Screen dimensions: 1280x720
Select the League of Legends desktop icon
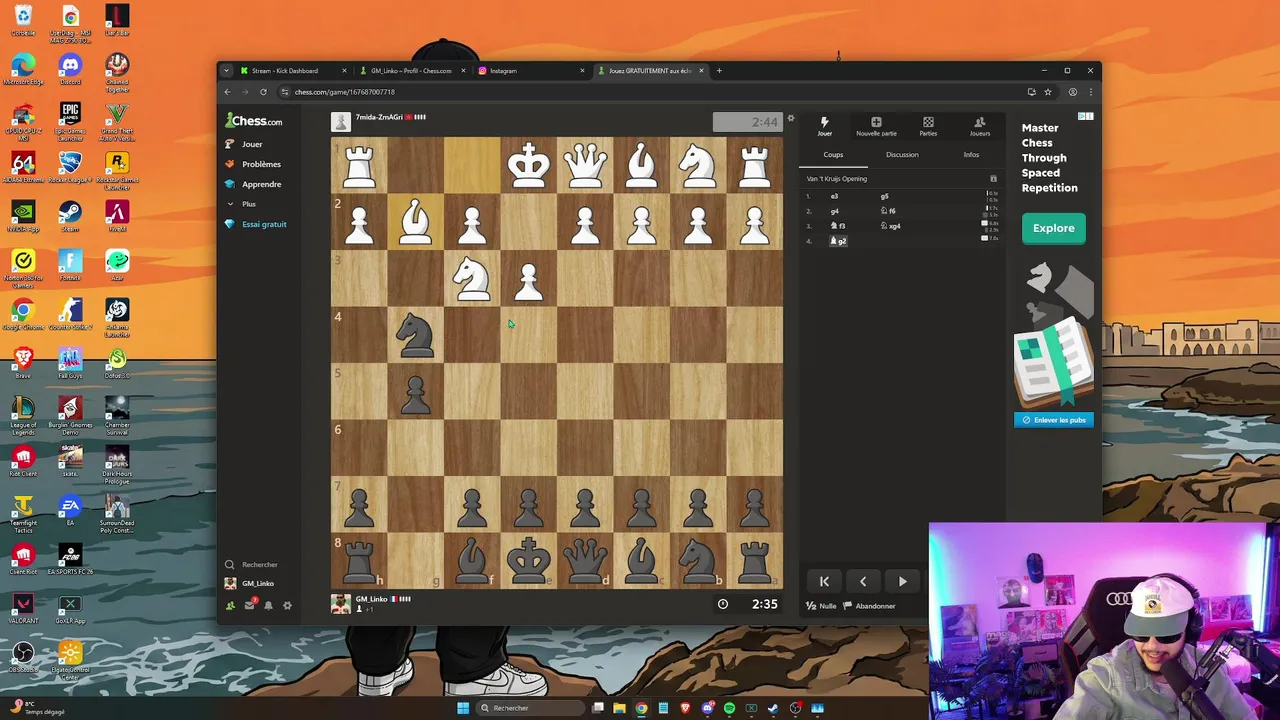23,413
